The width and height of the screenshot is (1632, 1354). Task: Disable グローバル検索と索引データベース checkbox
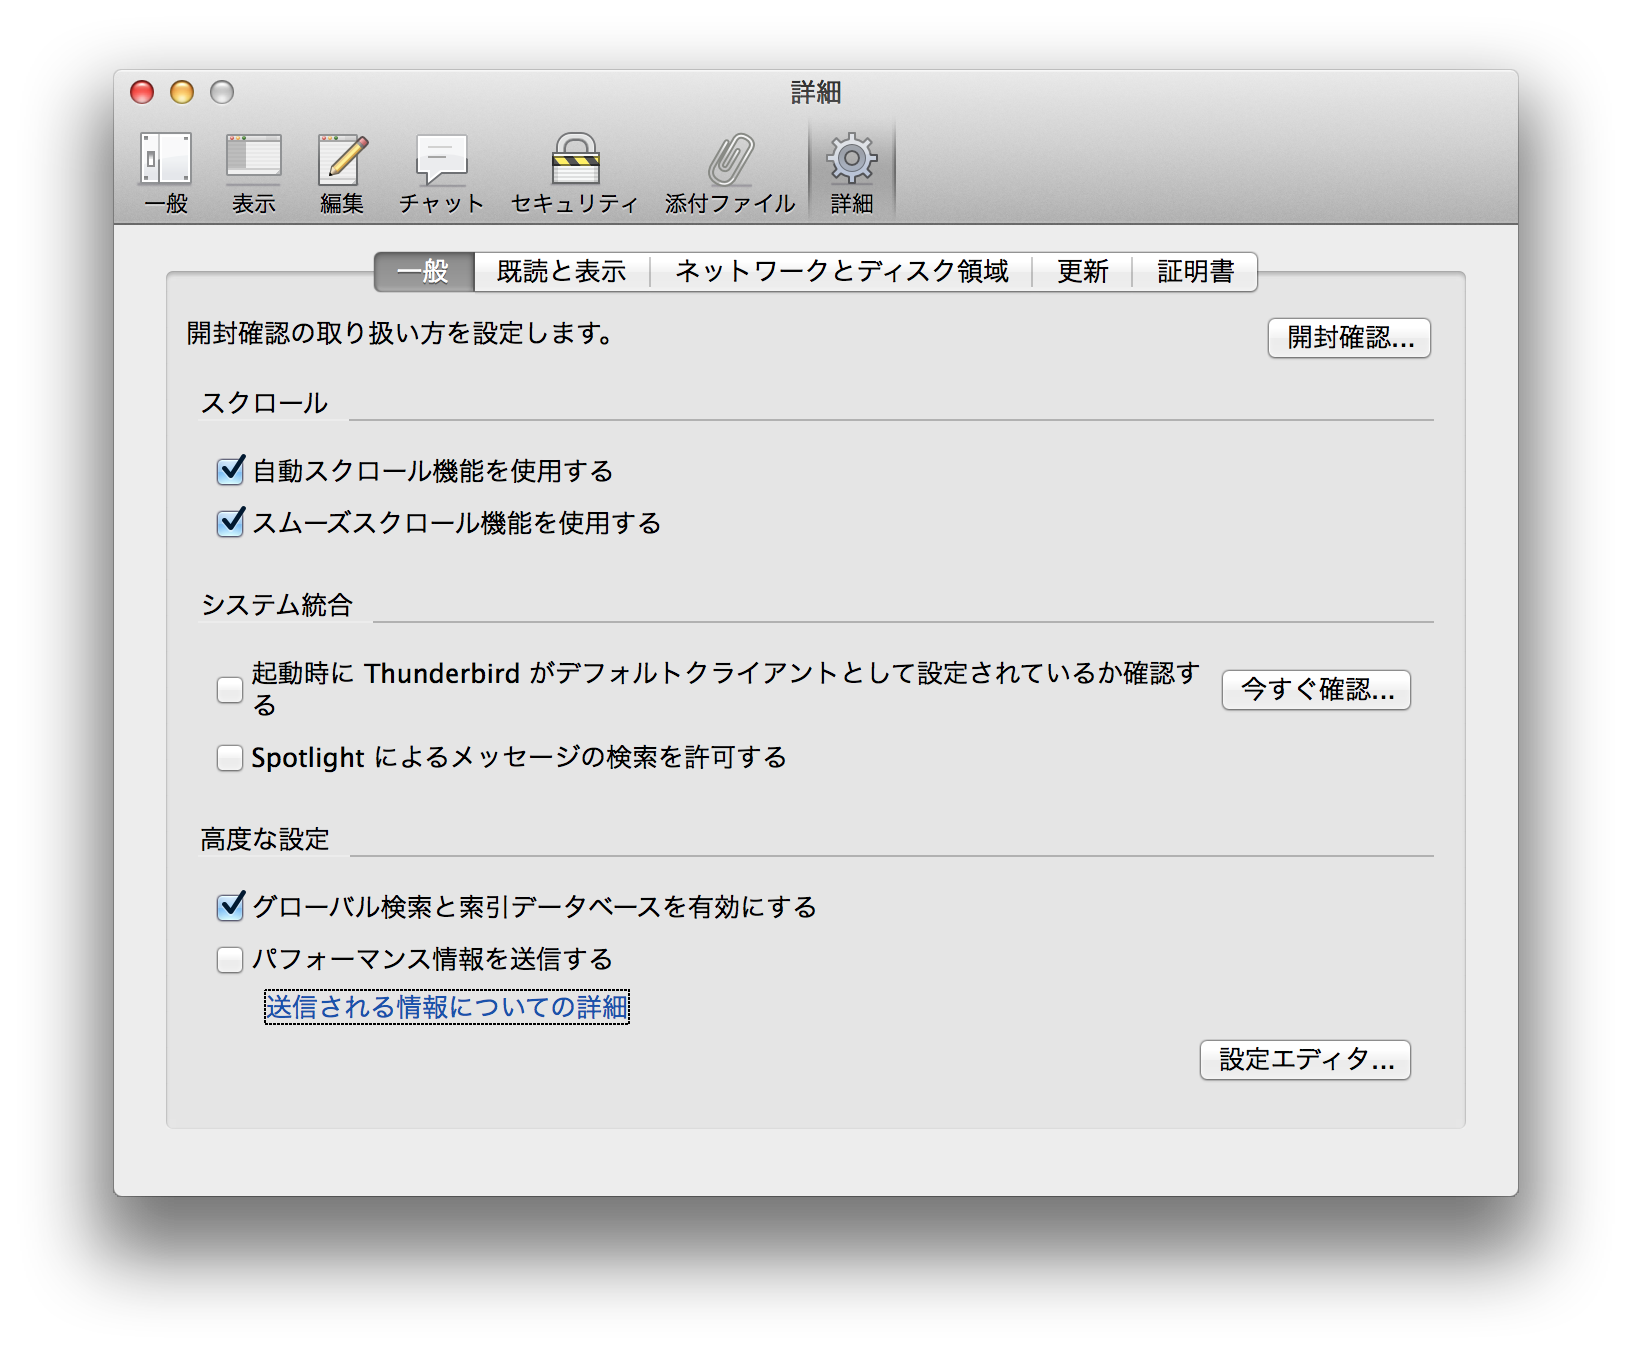pos(230,906)
